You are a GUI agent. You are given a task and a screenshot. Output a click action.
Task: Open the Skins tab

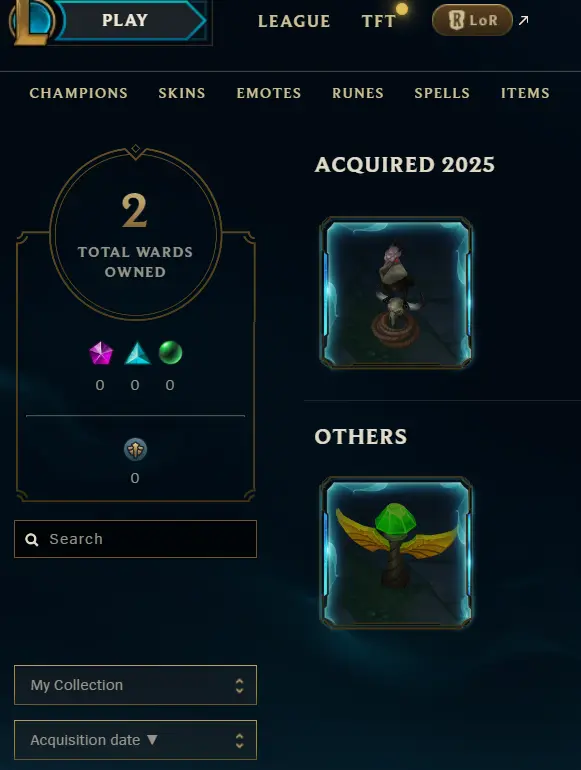(x=182, y=93)
